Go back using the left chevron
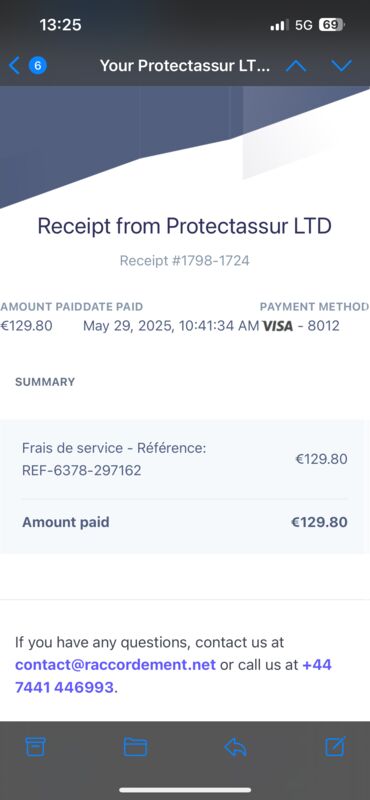The height and width of the screenshot is (800, 370). [x=14, y=65]
